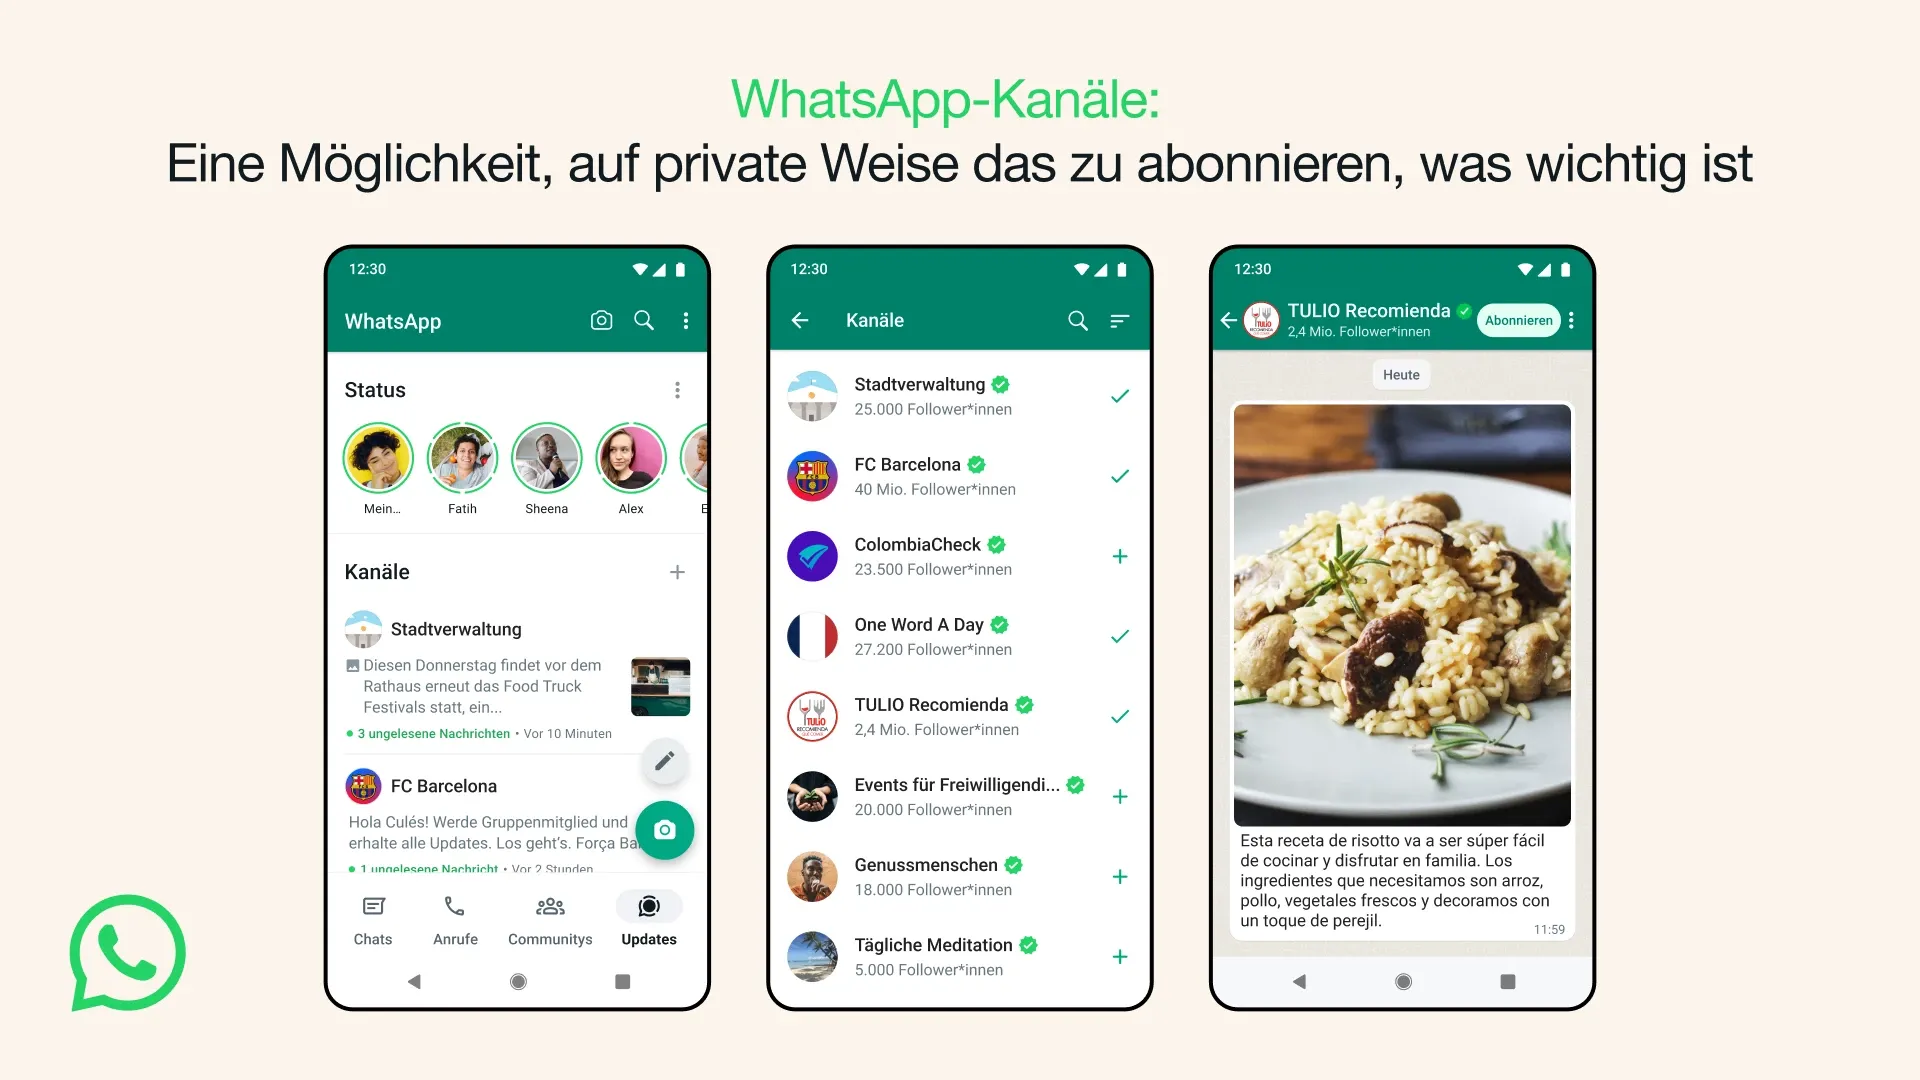The height and width of the screenshot is (1080, 1920).
Task: Tap the risotto food image thumbnail
Action: pos(1400,613)
